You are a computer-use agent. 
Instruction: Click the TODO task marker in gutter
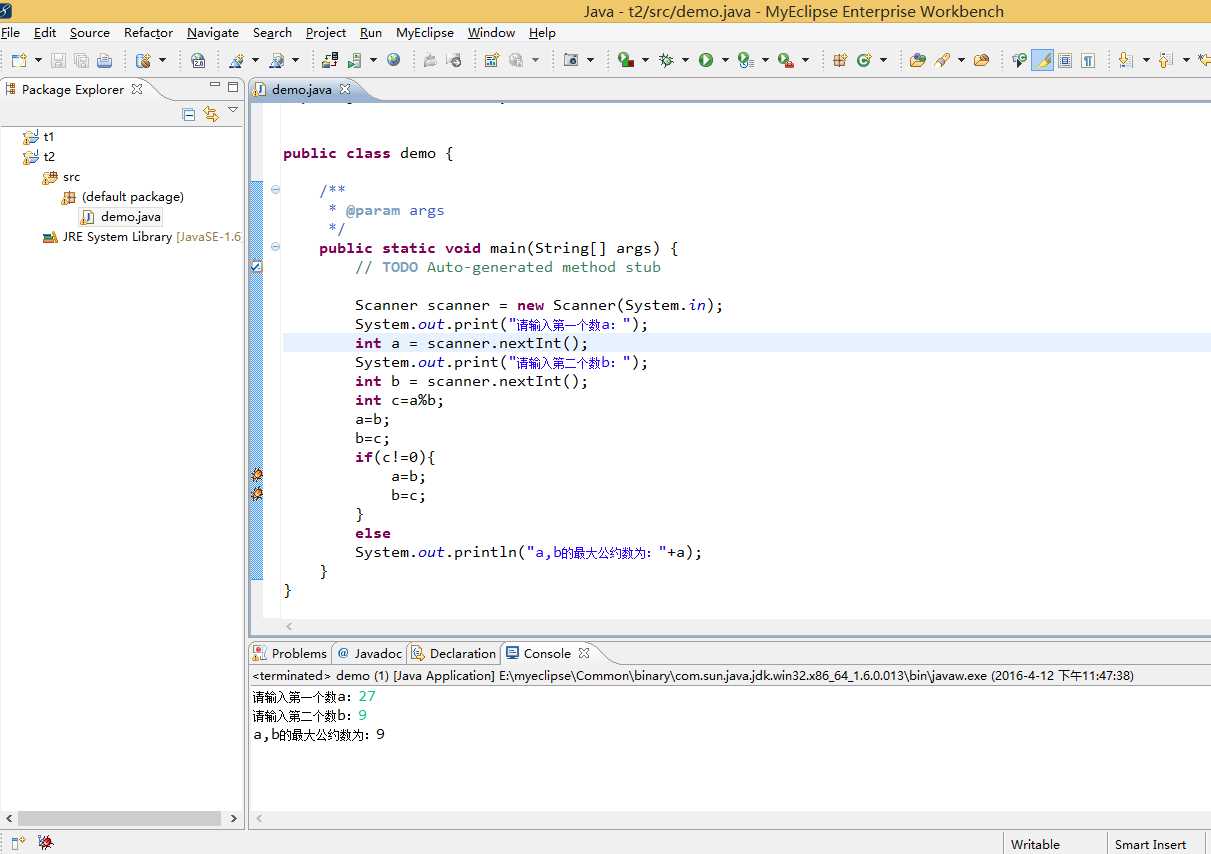256,267
